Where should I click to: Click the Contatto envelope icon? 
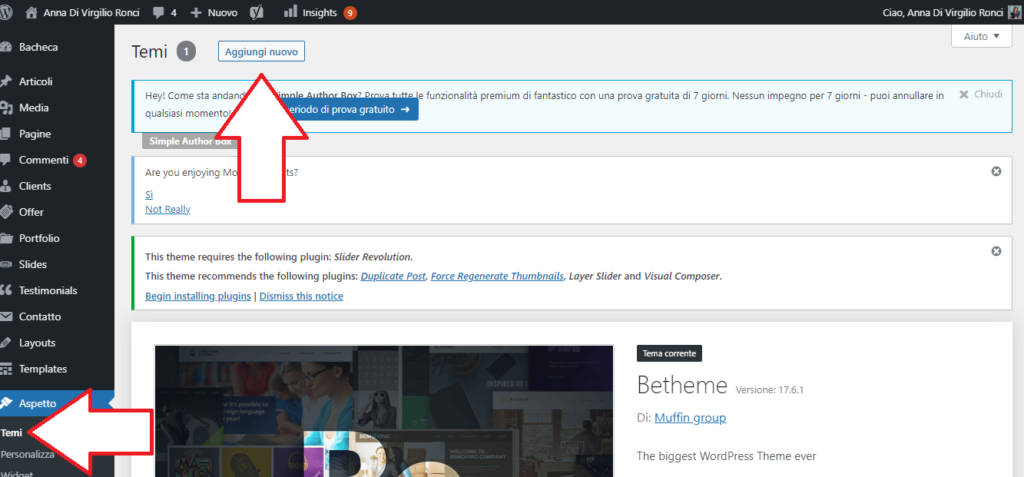(x=6, y=317)
